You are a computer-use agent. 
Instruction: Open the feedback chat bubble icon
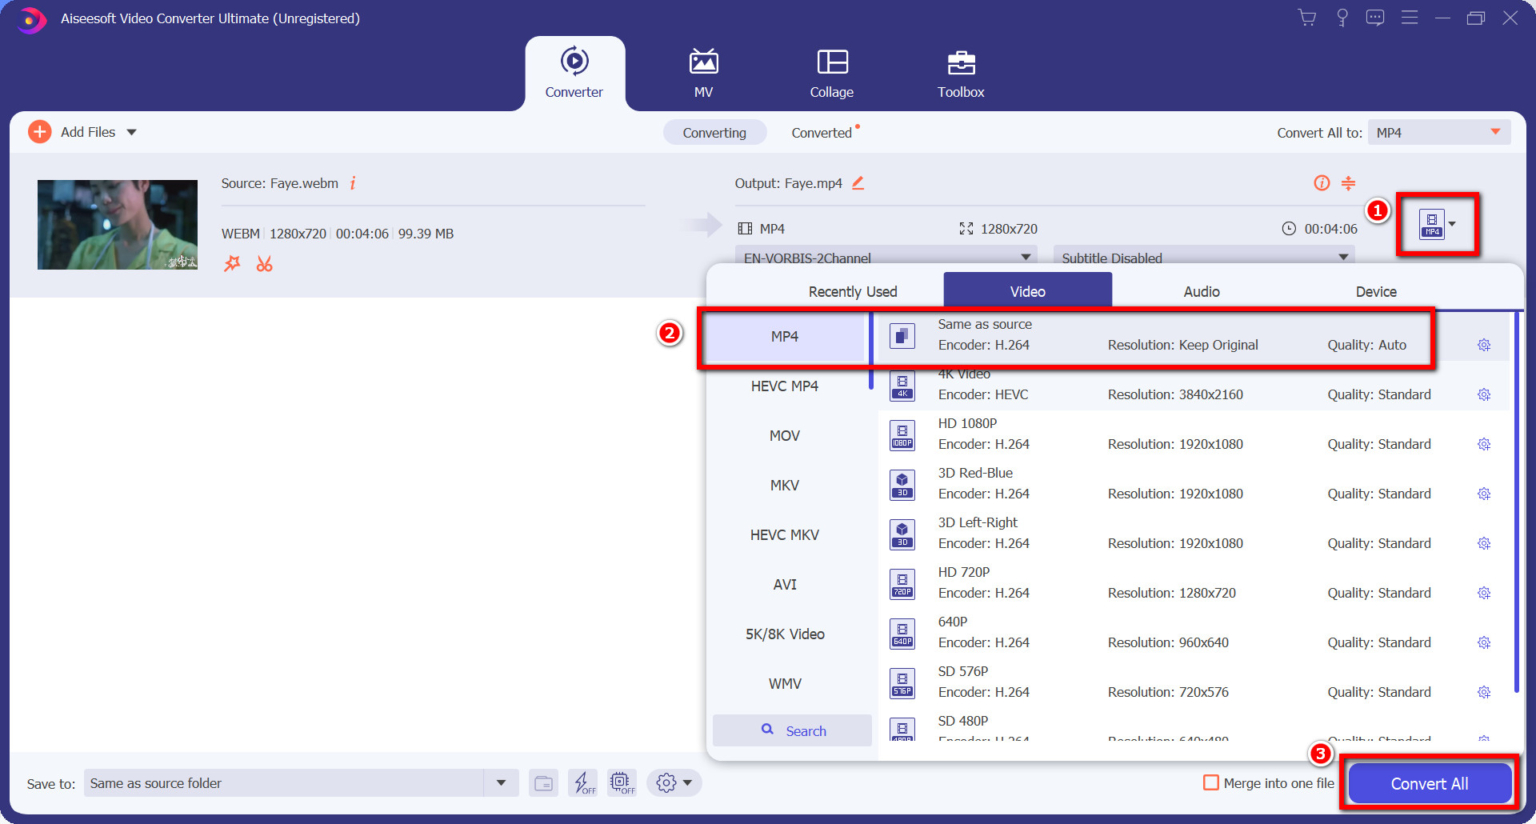point(1375,17)
